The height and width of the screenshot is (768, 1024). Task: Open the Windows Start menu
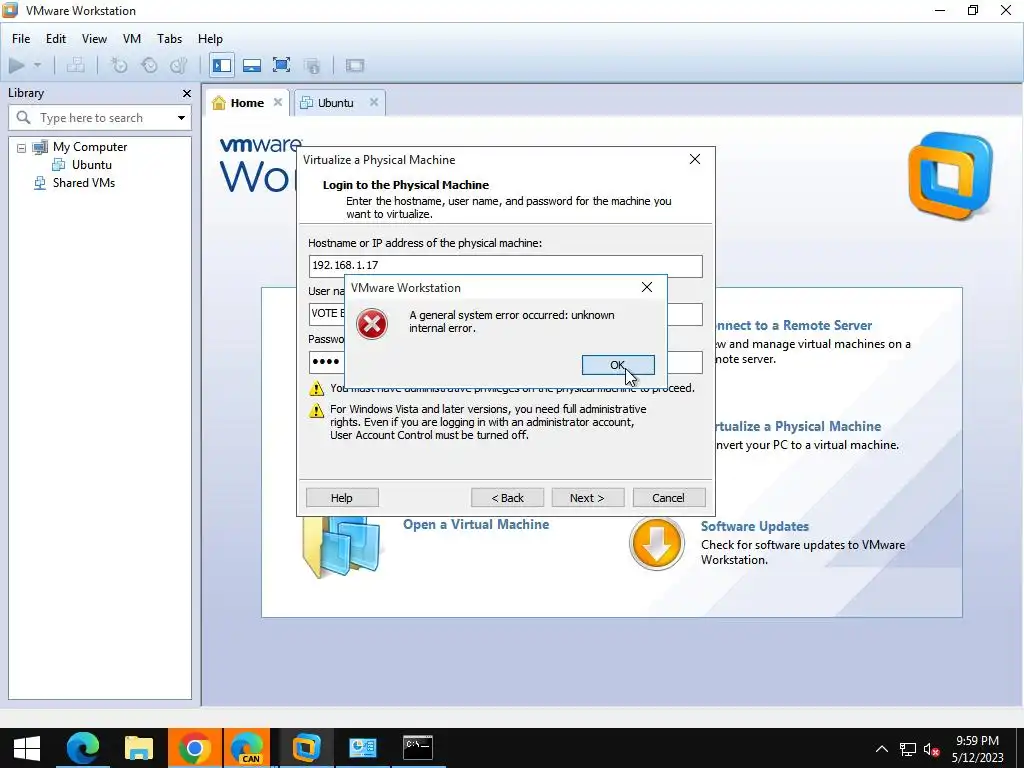point(27,748)
